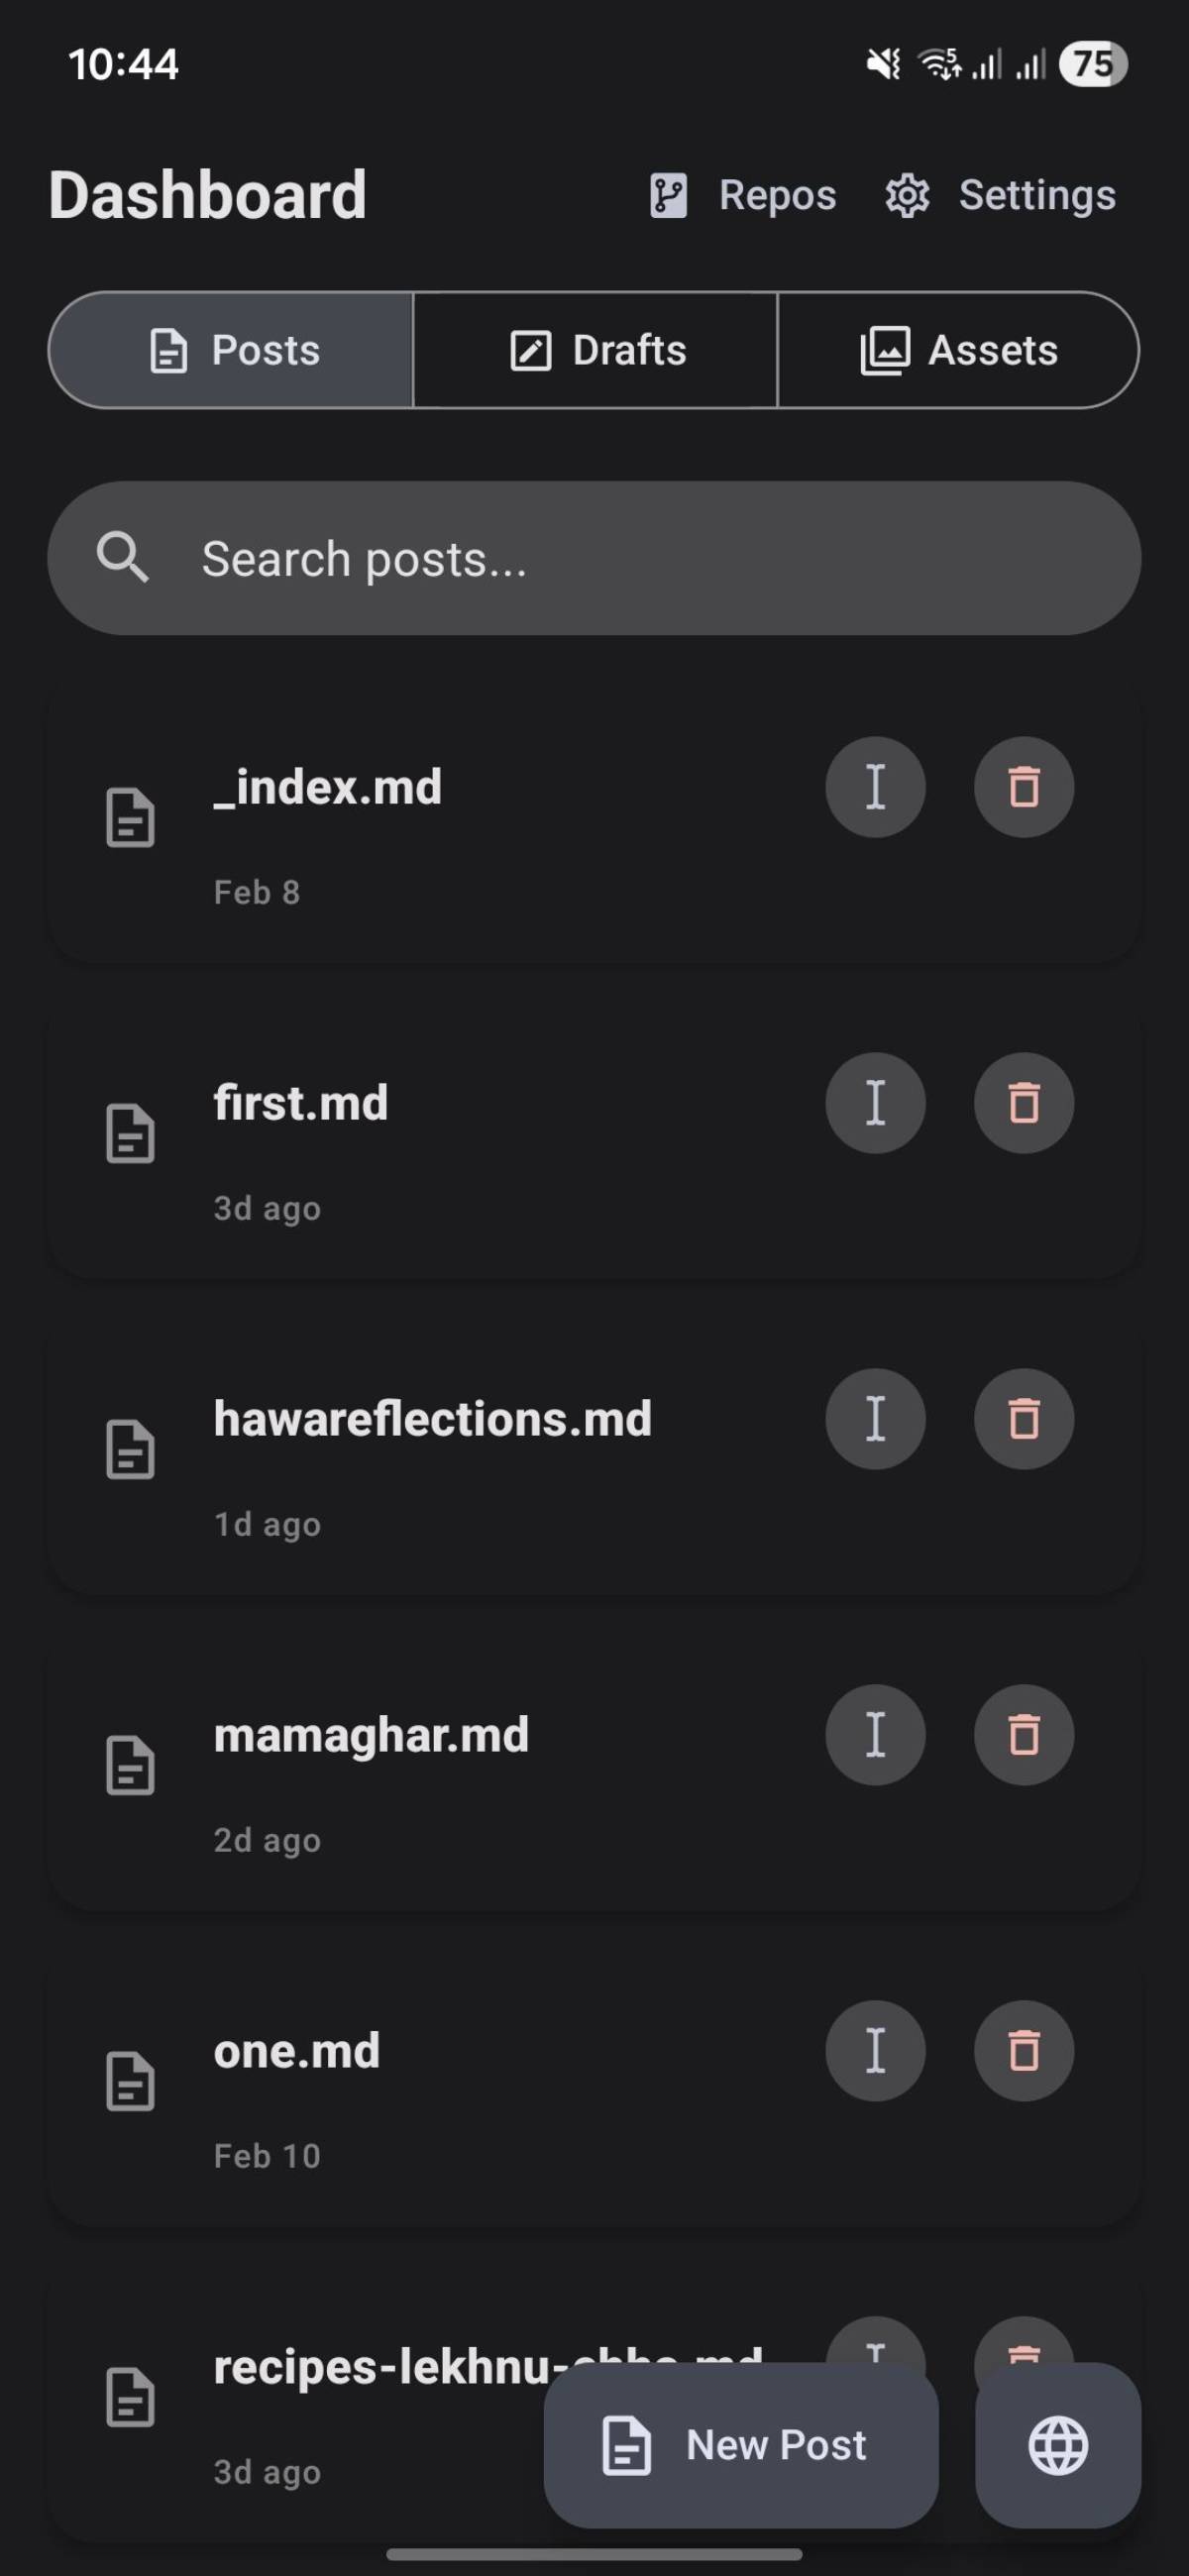Screen dimensions: 1189x2576
Task: Delete the one.md post
Action: pos(1023,2051)
